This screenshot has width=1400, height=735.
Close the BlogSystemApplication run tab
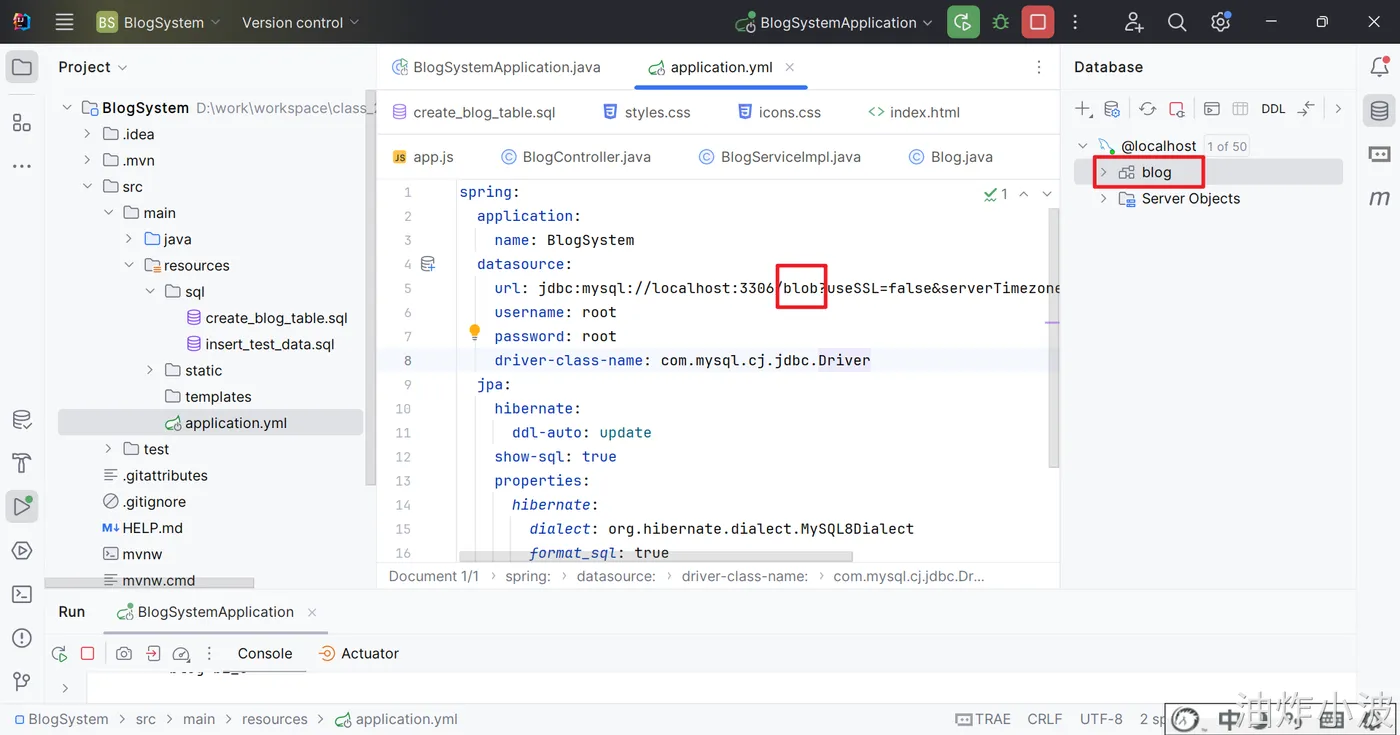pos(312,612)
